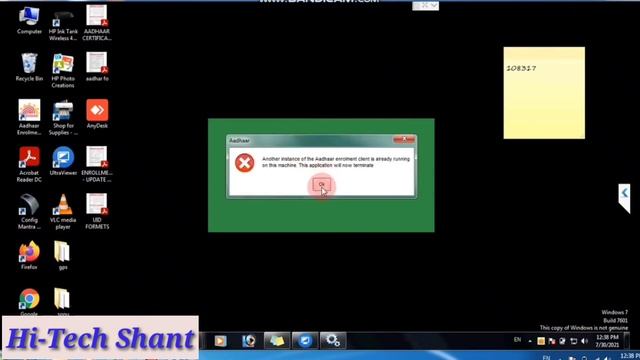The width and height of the screenshot is (640, 360).
Task: Close the Aadhaar error dialog window
Action: tap(404, 140)
